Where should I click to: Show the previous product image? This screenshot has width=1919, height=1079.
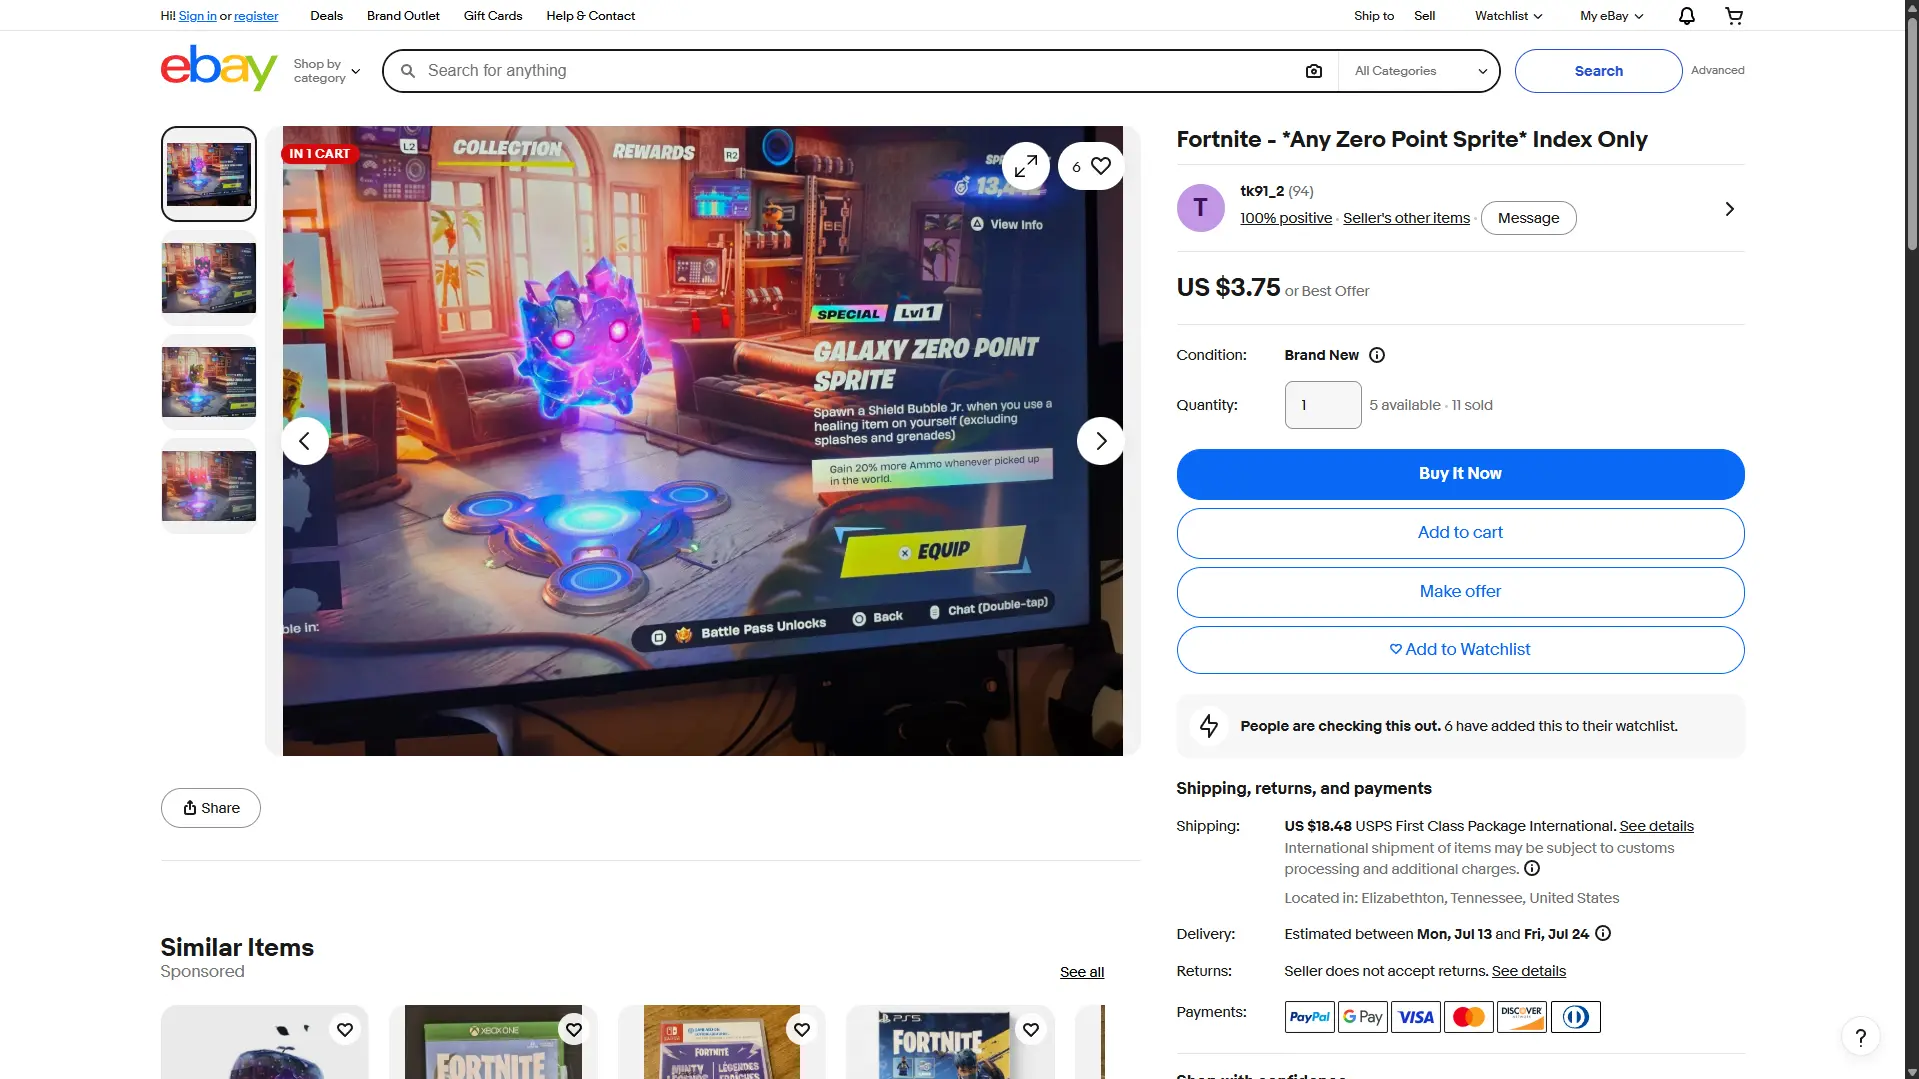coord(305,441)
